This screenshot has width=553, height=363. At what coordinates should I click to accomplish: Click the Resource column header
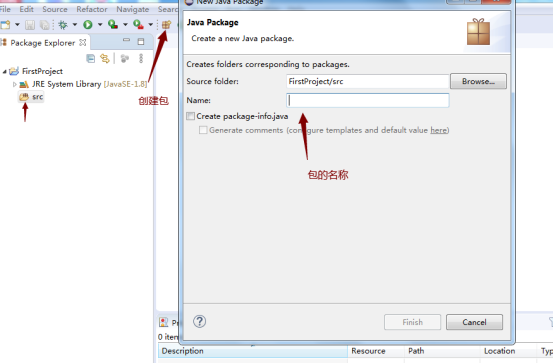click(376, 351)
